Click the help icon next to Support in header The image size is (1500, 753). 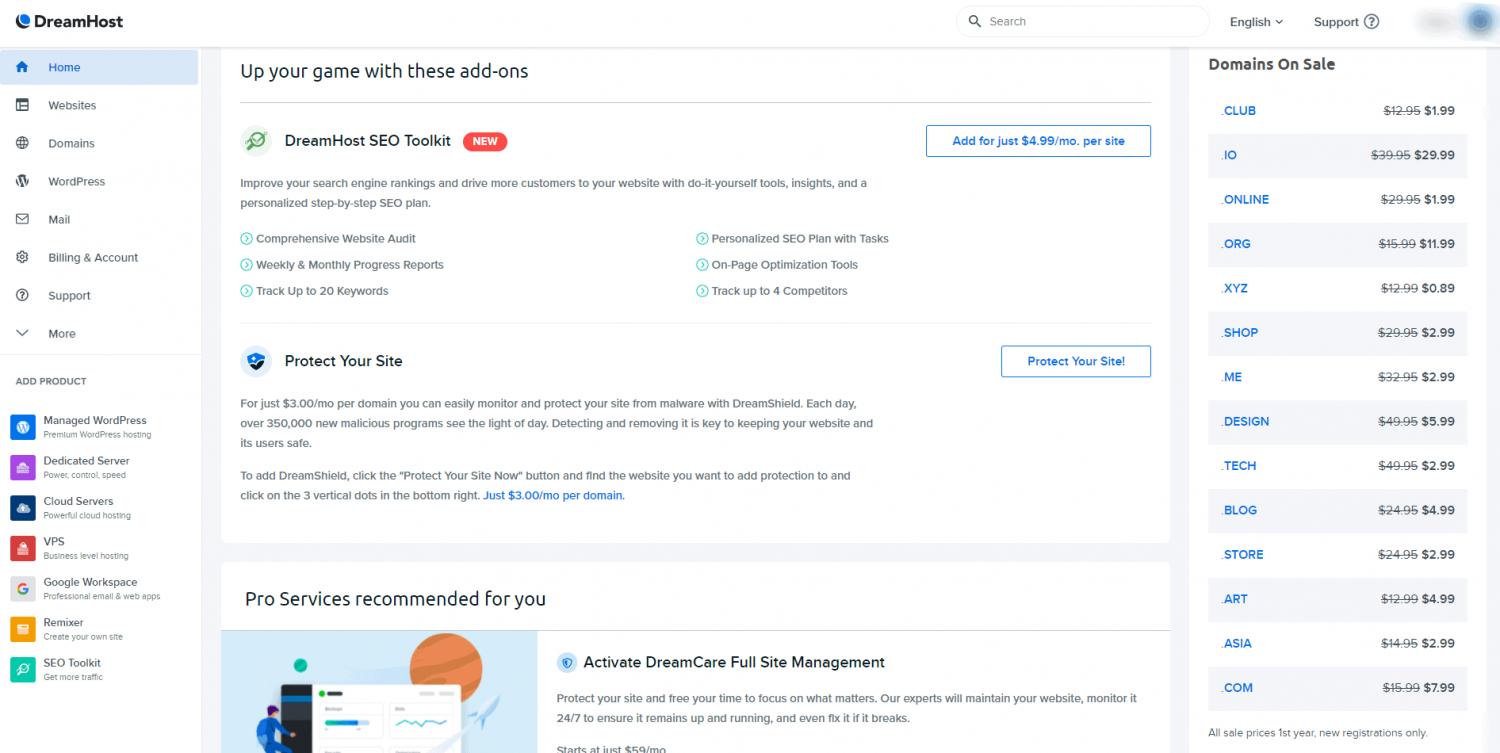1371,21
